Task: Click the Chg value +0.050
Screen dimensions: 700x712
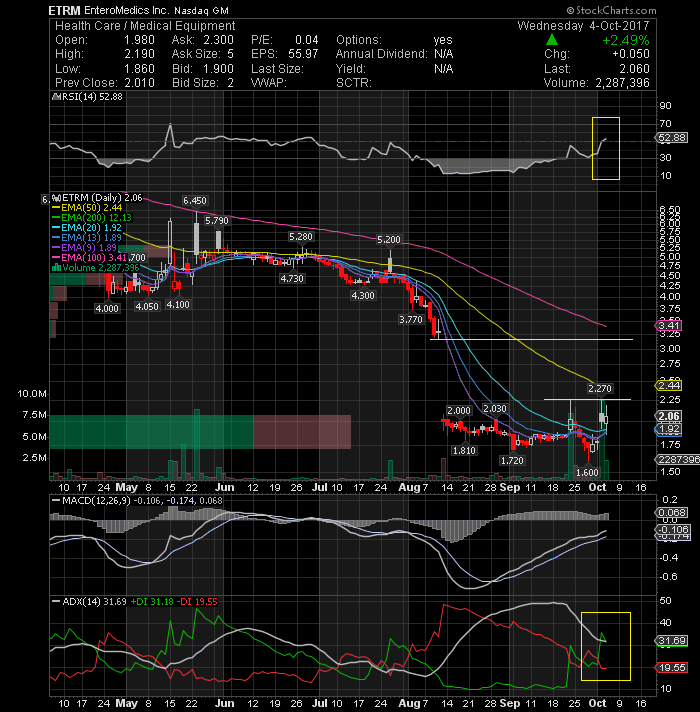Action: (631, 54)
